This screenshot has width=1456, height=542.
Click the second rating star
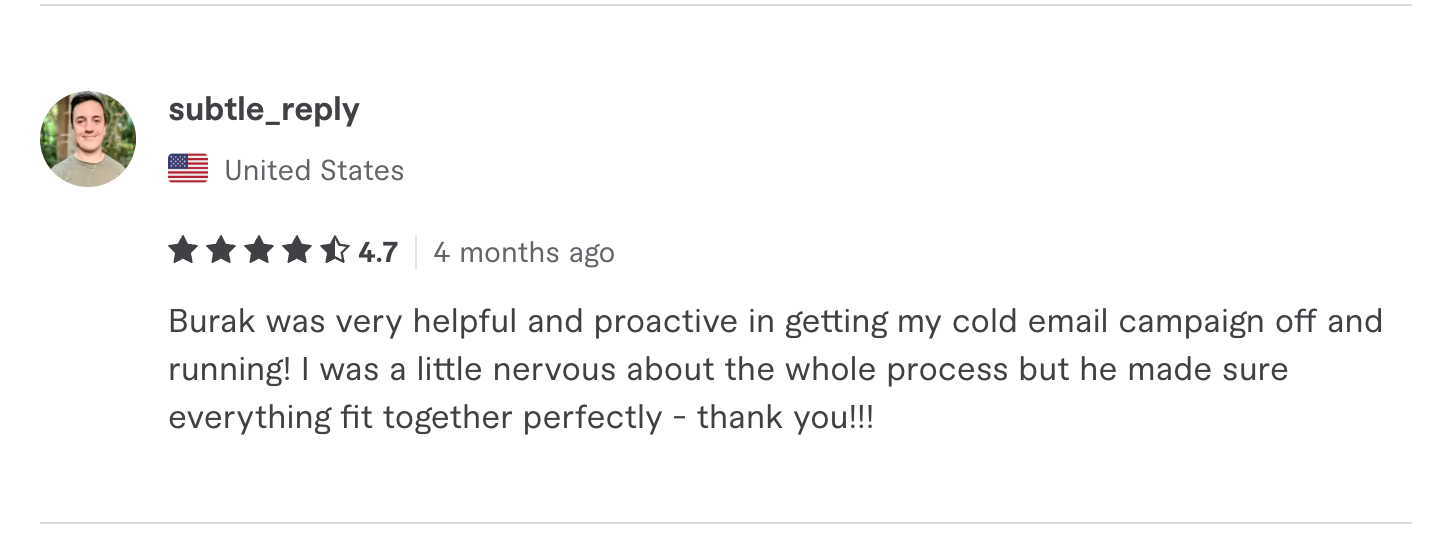coord(221,251)
